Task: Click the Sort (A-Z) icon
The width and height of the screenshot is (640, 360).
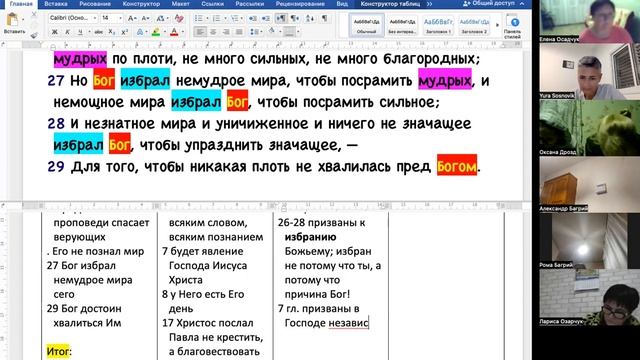Action: (310, 18)
